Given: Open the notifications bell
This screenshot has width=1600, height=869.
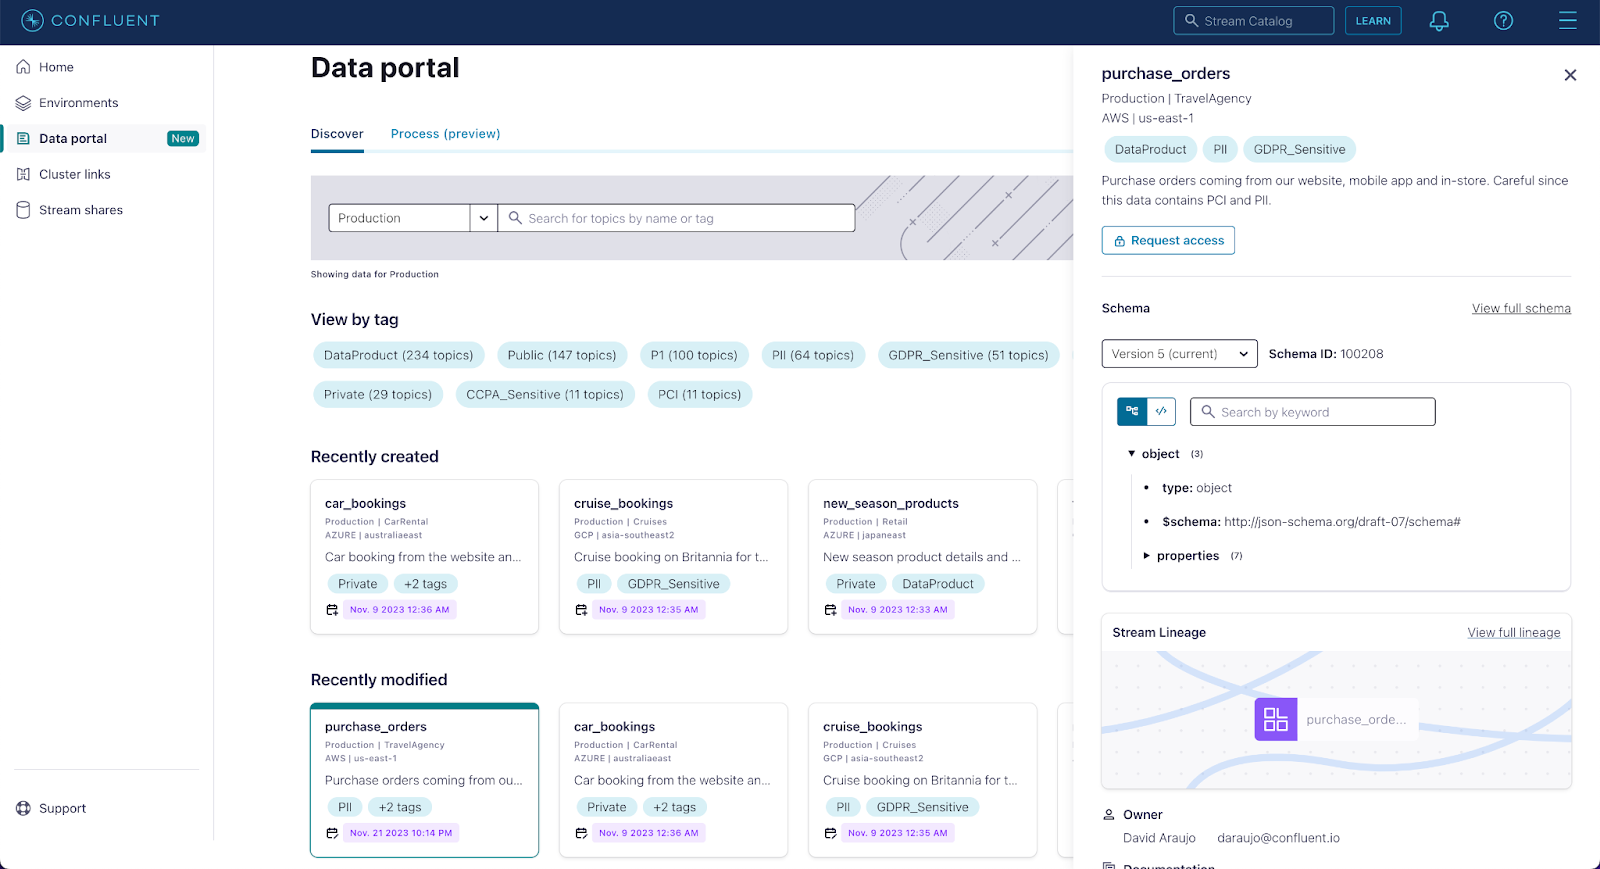Looking at the screenshot, I should pos(1439,21).
